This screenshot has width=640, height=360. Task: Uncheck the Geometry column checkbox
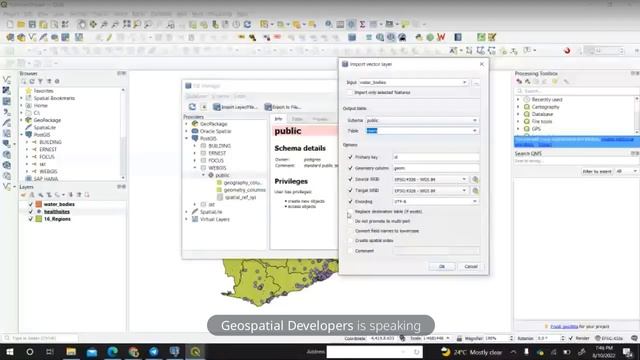pyautogui.click(x=350, y=168)
